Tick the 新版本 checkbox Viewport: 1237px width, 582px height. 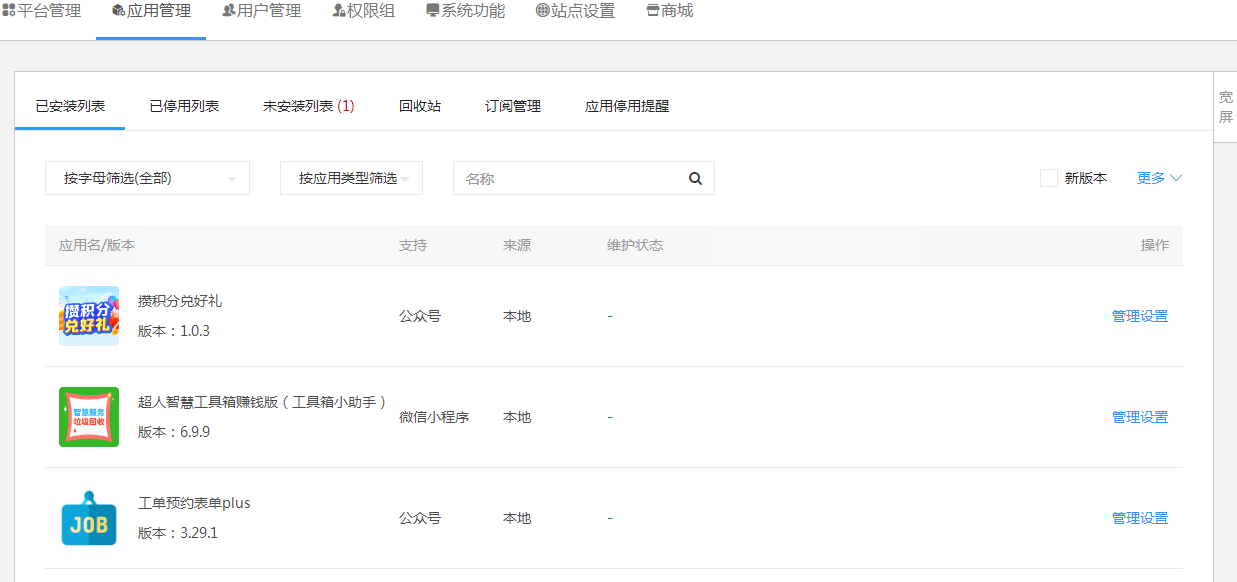tap(1049, 178)
